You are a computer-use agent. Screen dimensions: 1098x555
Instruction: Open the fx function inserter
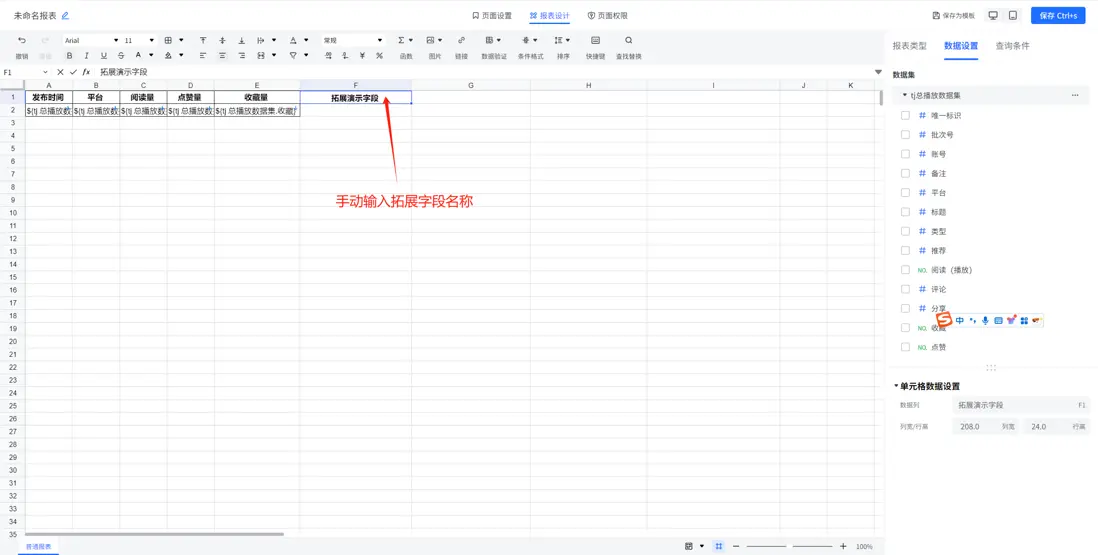point(86,72)
